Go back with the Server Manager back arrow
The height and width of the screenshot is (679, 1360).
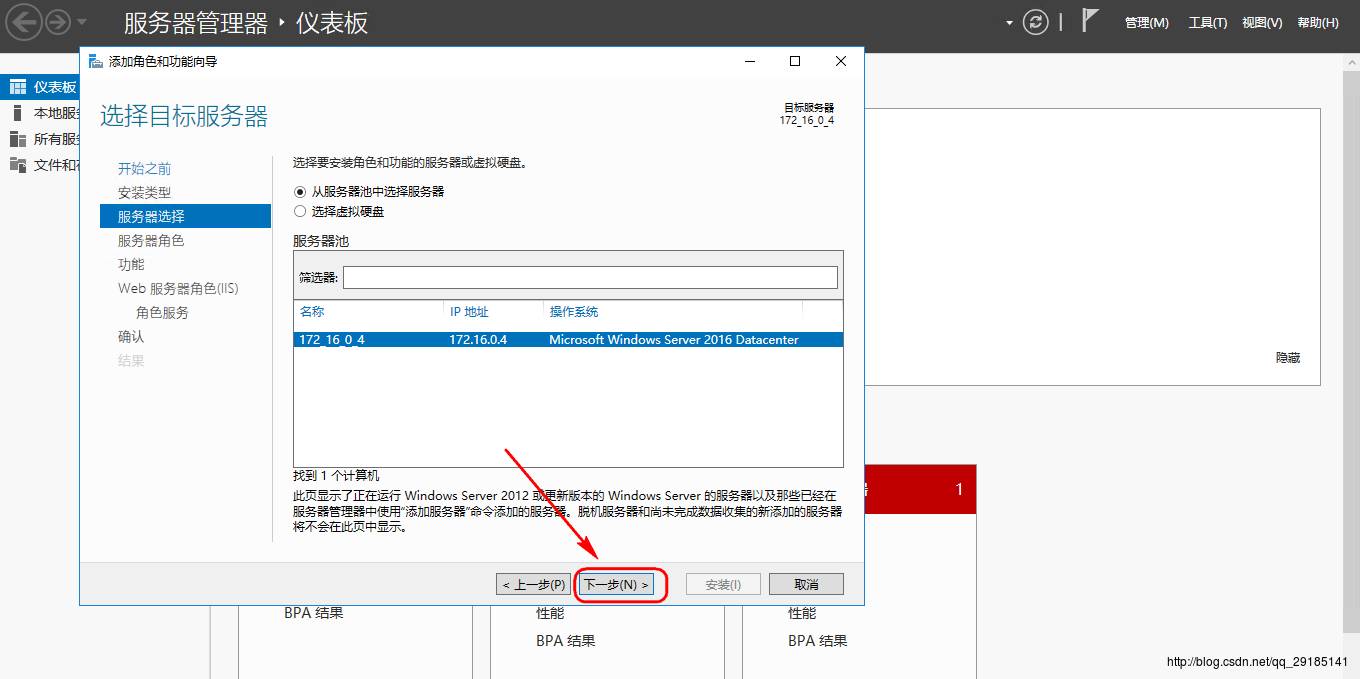point(24,22)
